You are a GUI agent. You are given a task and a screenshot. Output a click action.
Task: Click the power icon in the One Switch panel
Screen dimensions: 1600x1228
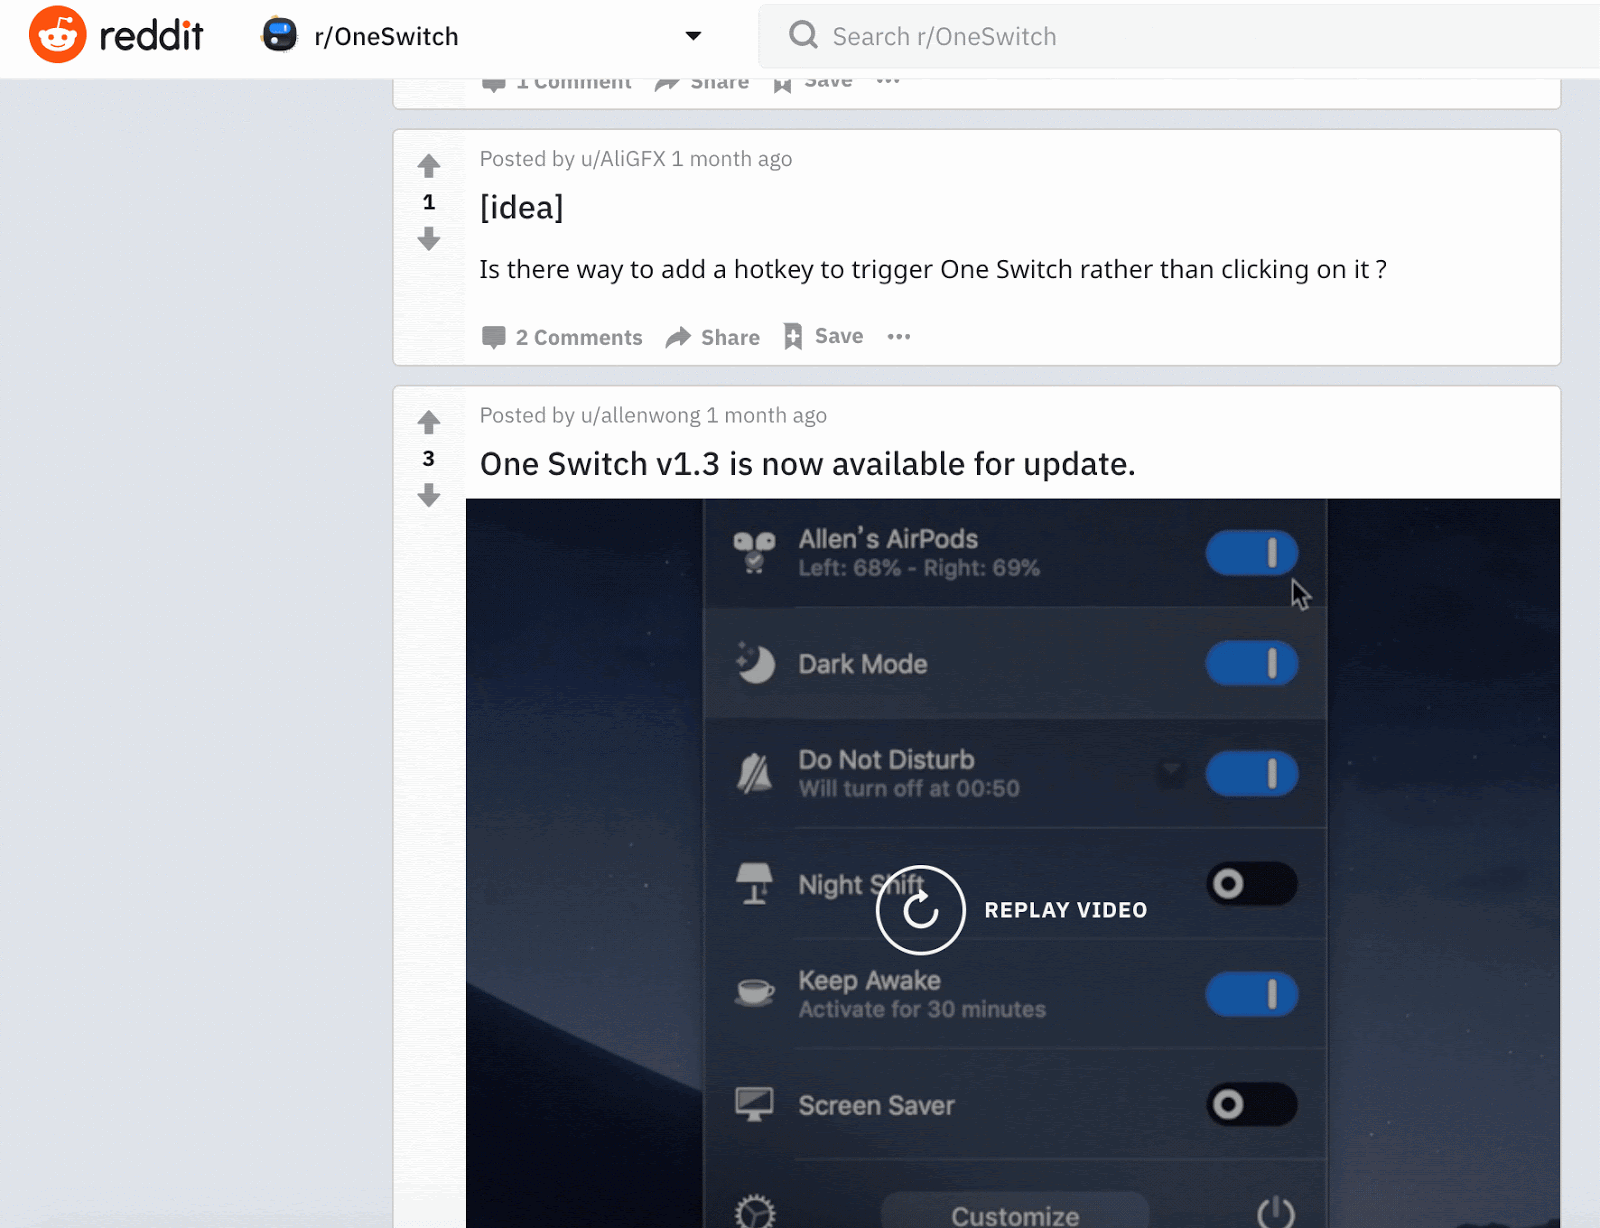[1276, 1212]
